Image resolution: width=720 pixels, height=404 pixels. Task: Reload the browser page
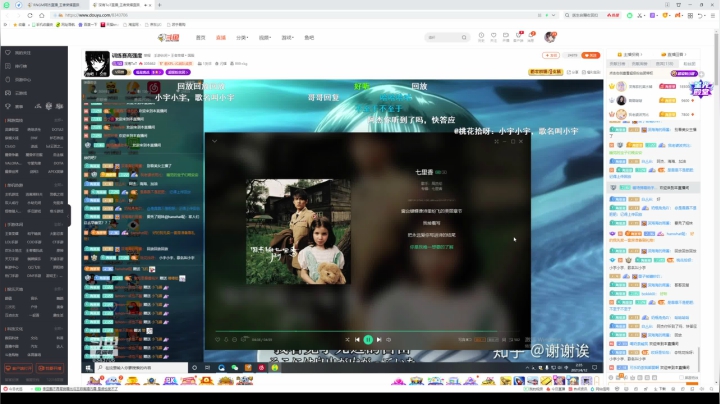(x=30, y=15)
